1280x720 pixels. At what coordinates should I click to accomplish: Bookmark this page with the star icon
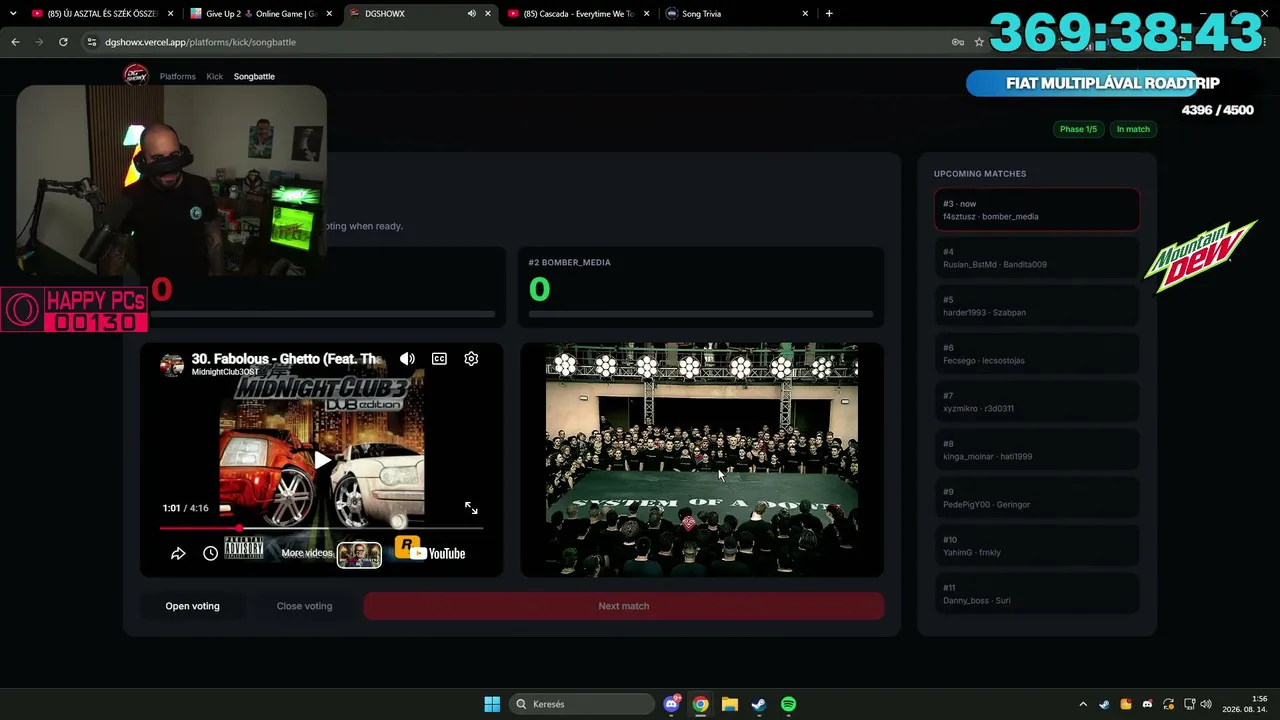coord(979,42)
